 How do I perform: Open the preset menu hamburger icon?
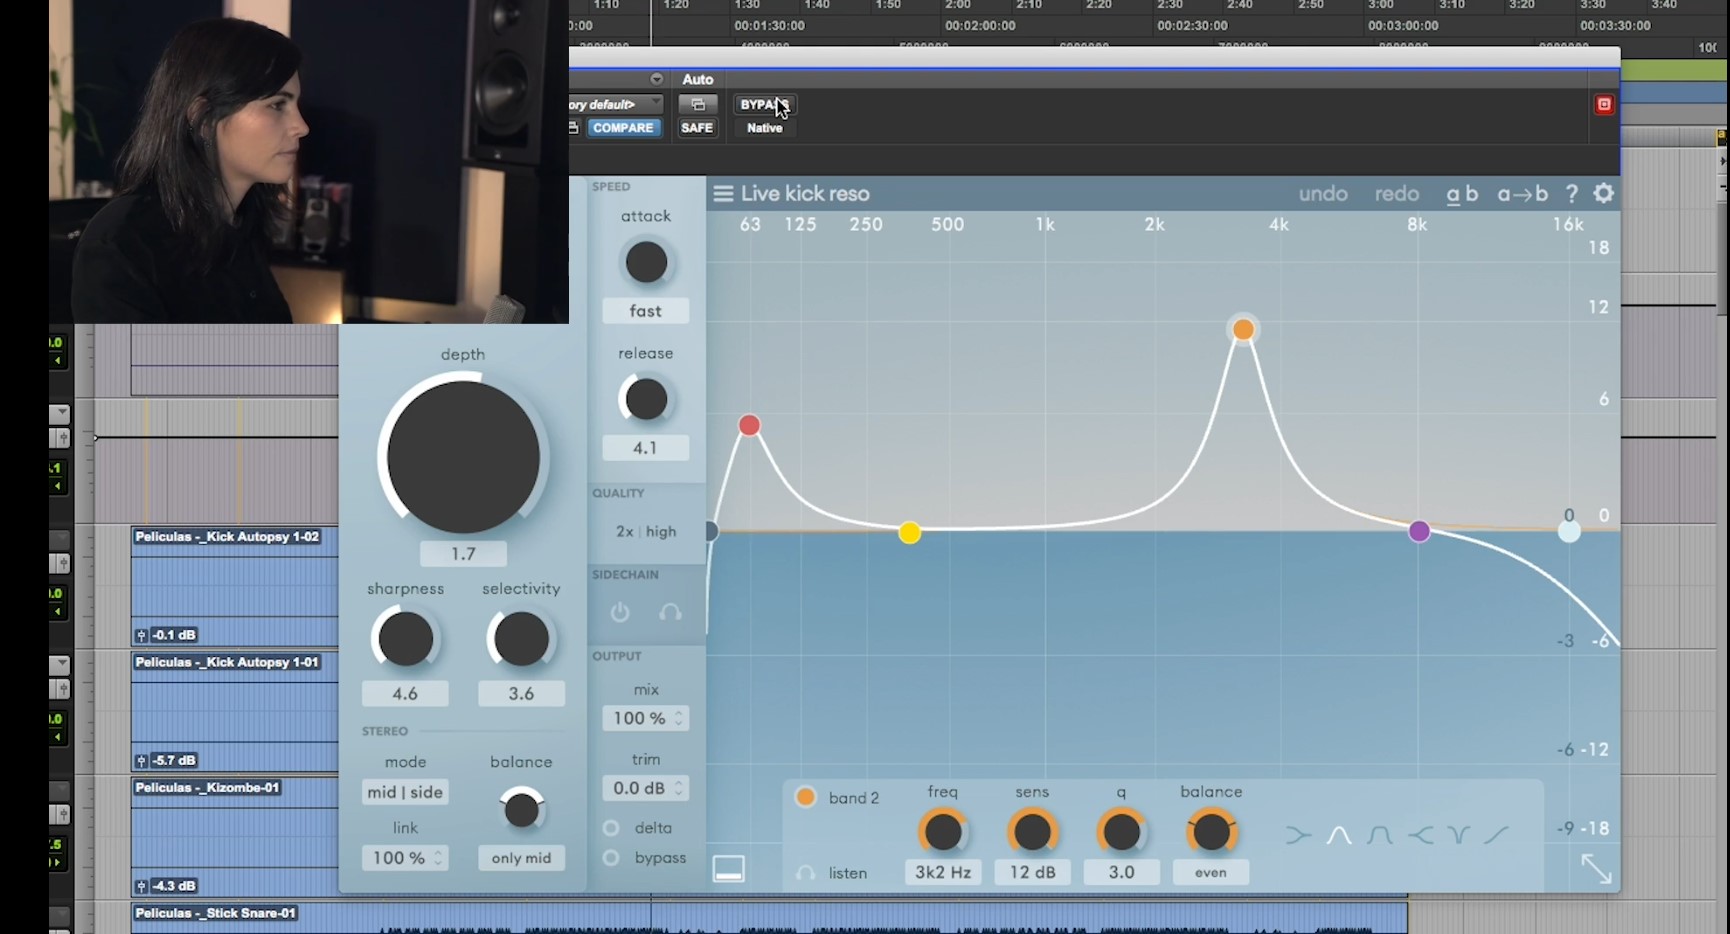click(723, 194)
